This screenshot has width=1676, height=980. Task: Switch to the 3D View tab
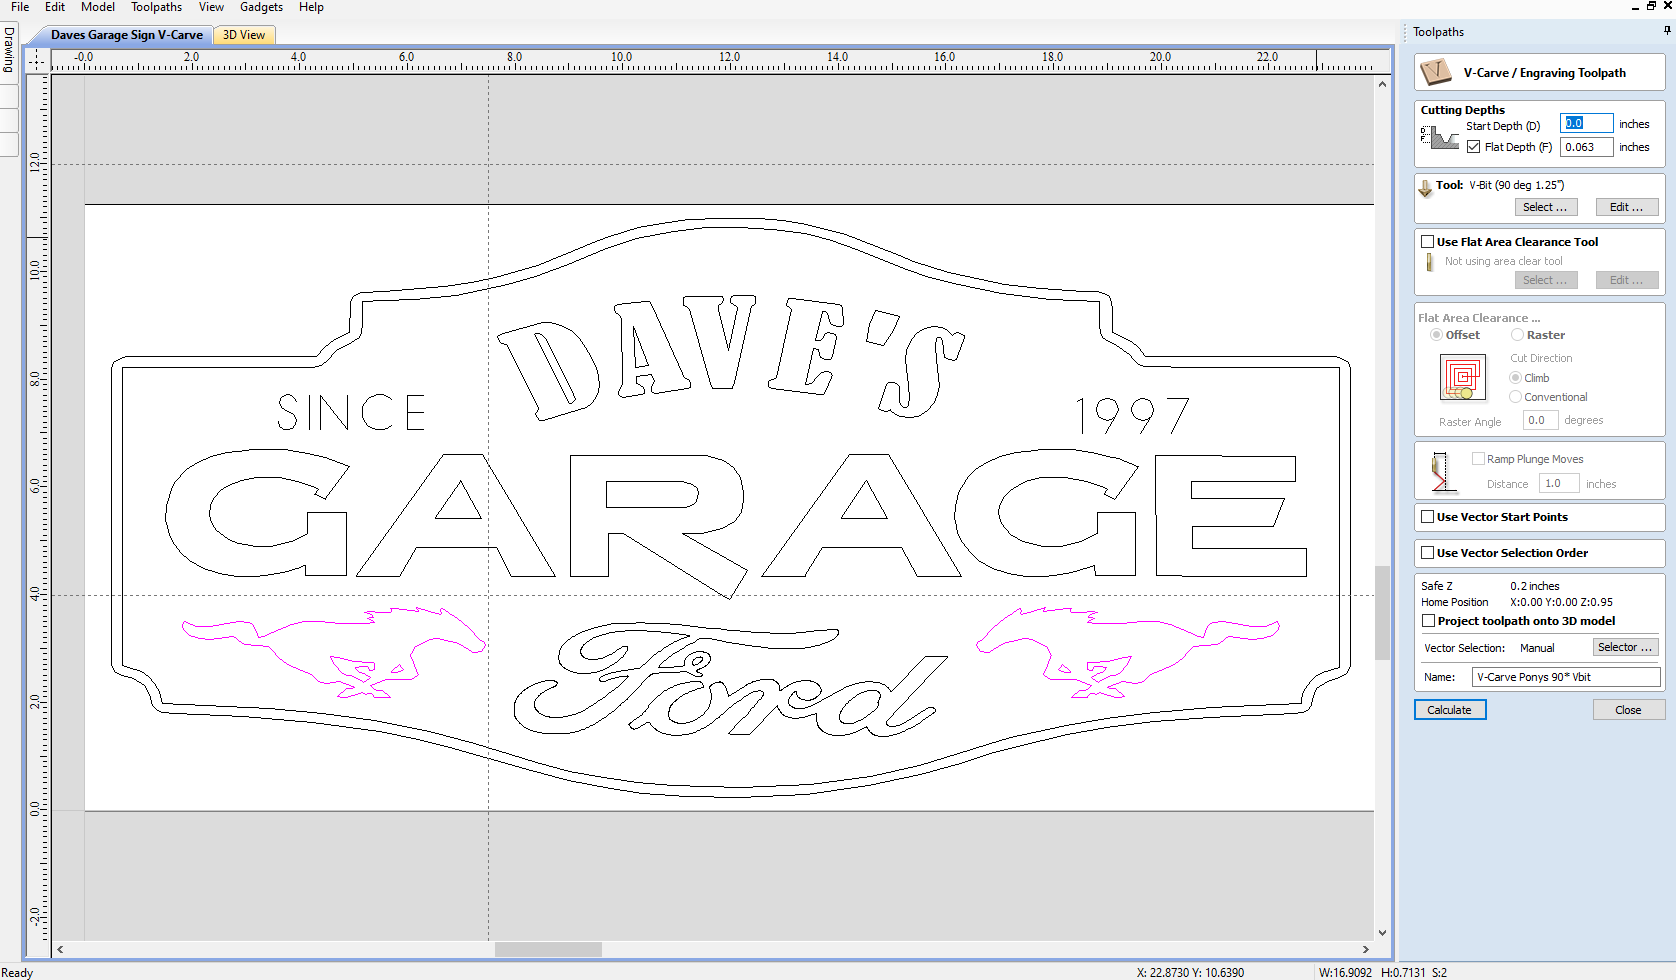pyautogui.click(x=244, y=35)
